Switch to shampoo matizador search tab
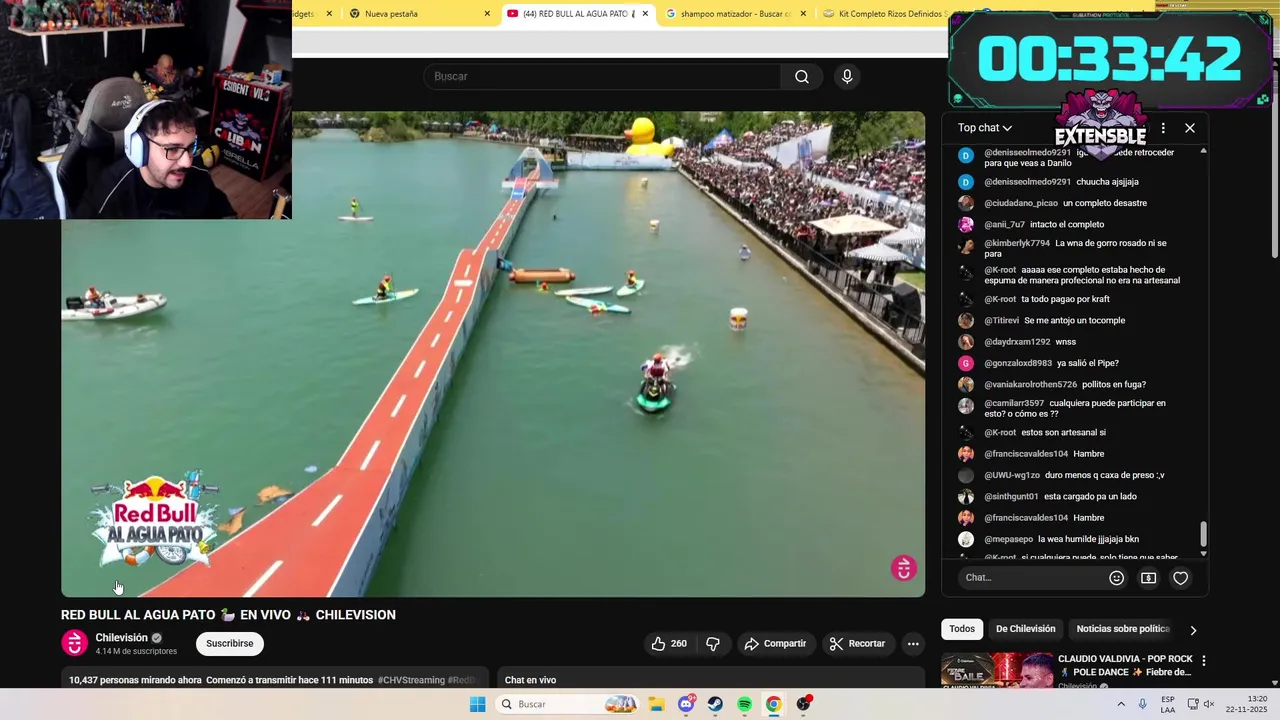1280x720 pixels. tap(737, 14)
